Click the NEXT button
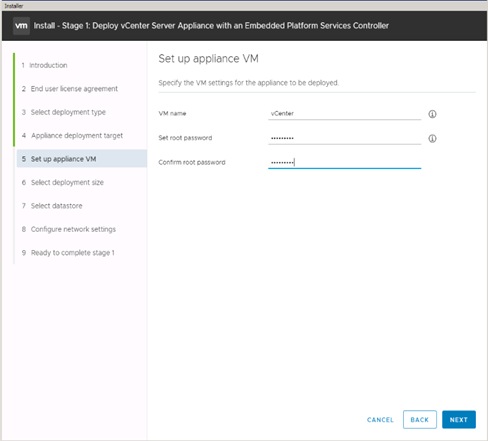This screenshot has height=441, width=488. click(x=459, y=420)
